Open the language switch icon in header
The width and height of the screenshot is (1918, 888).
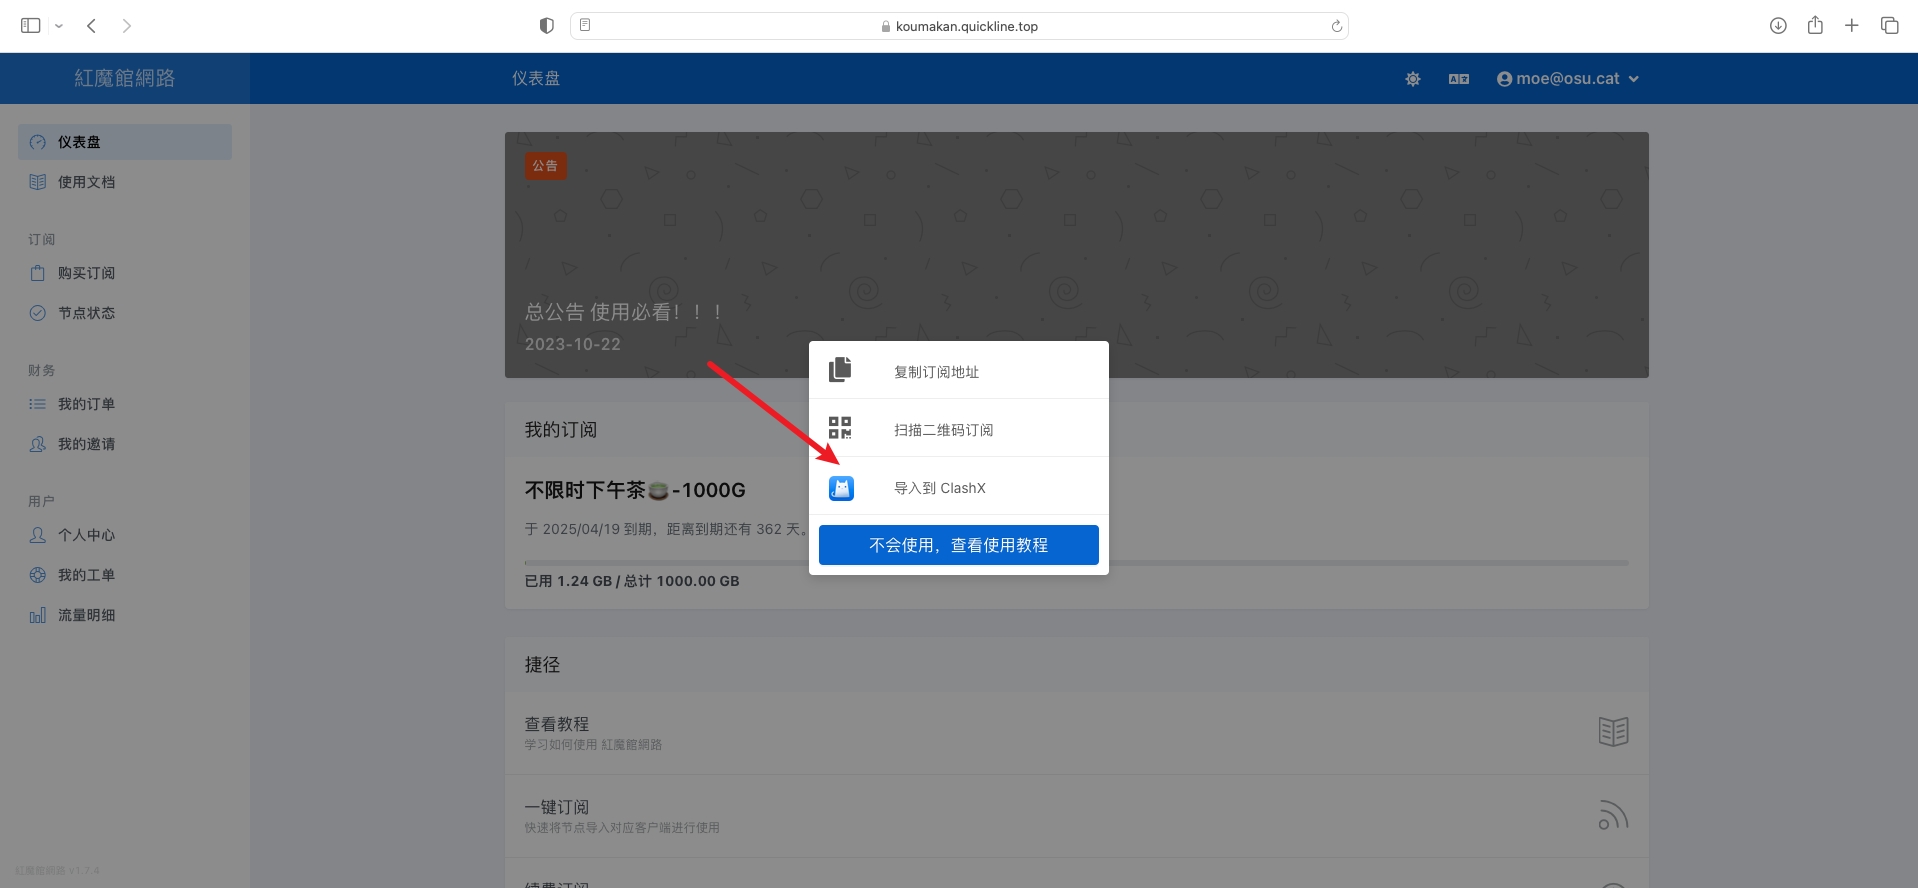pyautogui.click(x=1458, y=79)
